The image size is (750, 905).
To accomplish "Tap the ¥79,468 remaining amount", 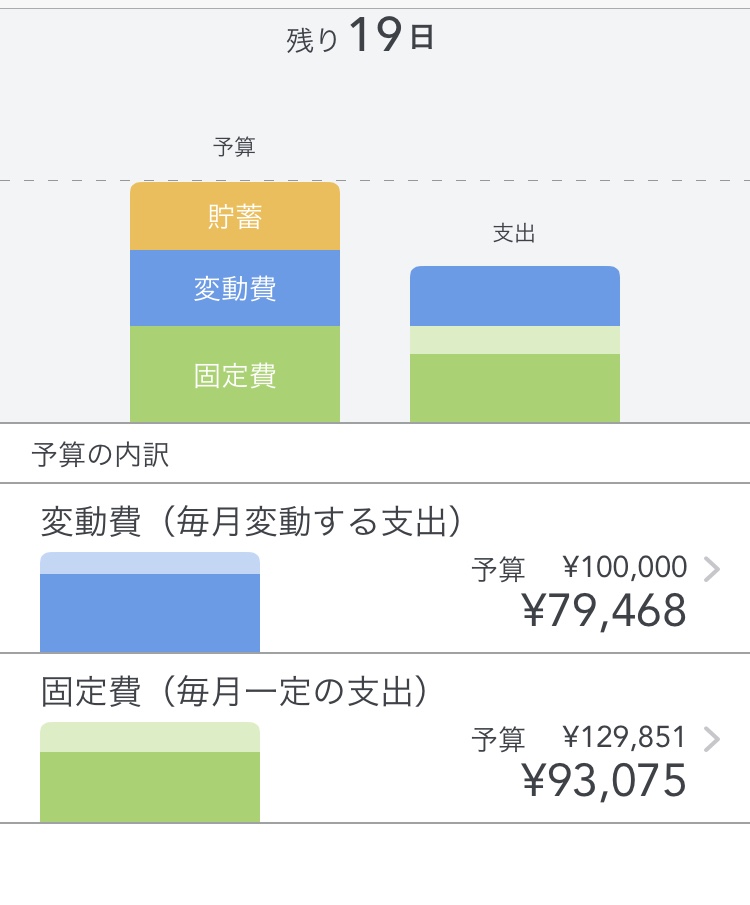I will 605,611.
